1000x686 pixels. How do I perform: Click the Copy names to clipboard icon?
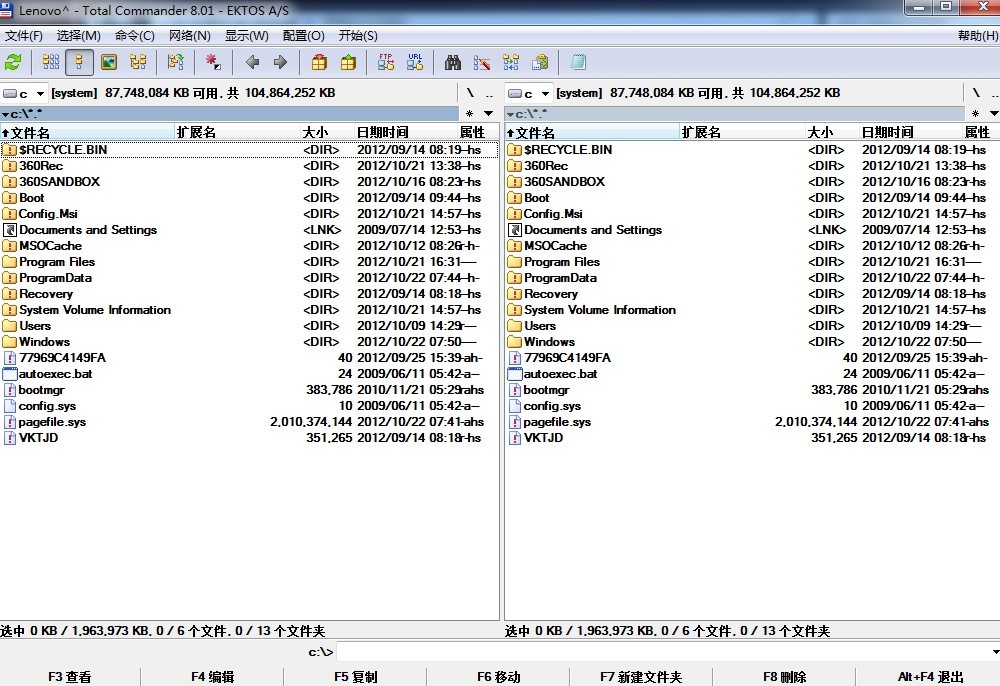[540, 62]
